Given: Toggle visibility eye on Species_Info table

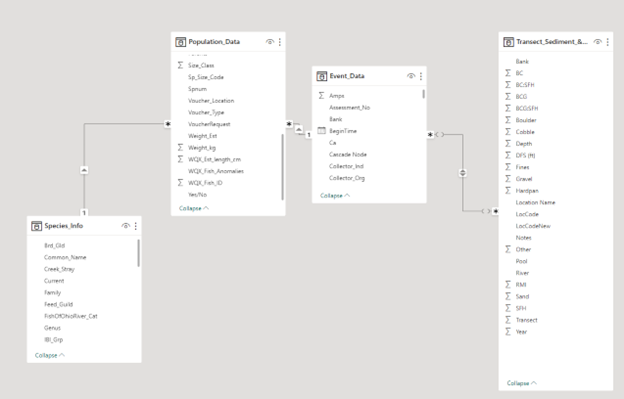Looking at the screenshot, I should [126, 226].
